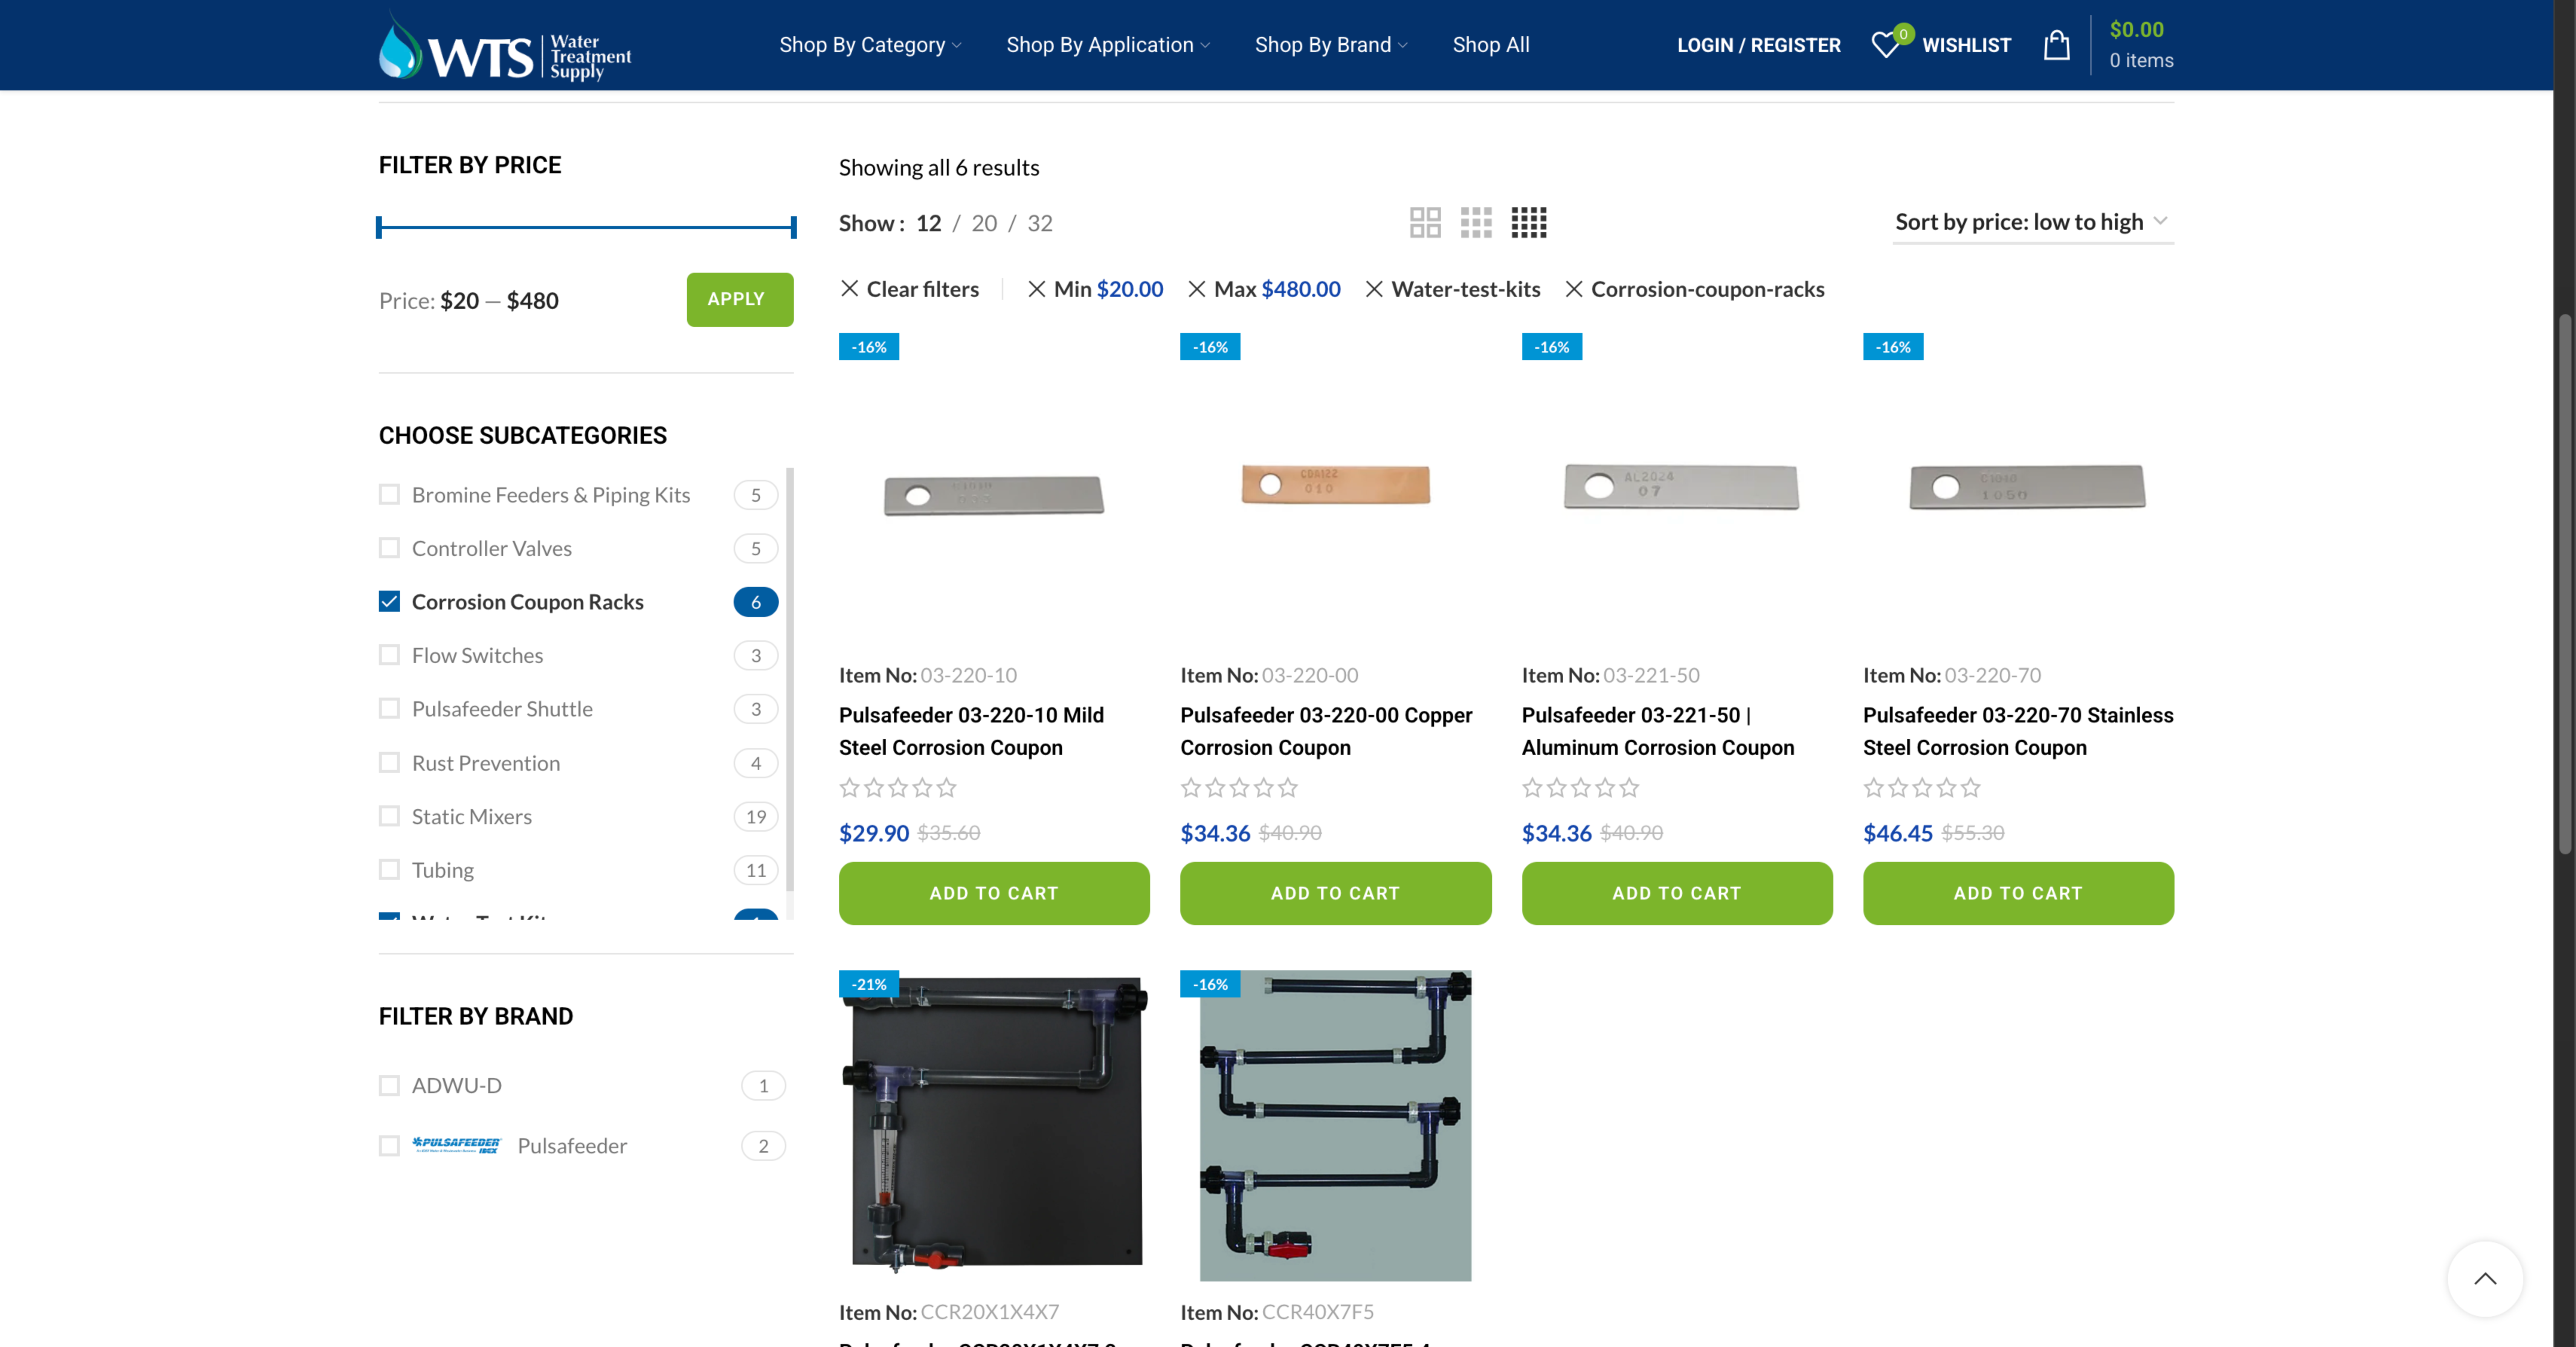The height and width of the screenshot is (1347, 2576).
Task: Check the Pulsafeeder brand filter
Action: click(389, 1145)
